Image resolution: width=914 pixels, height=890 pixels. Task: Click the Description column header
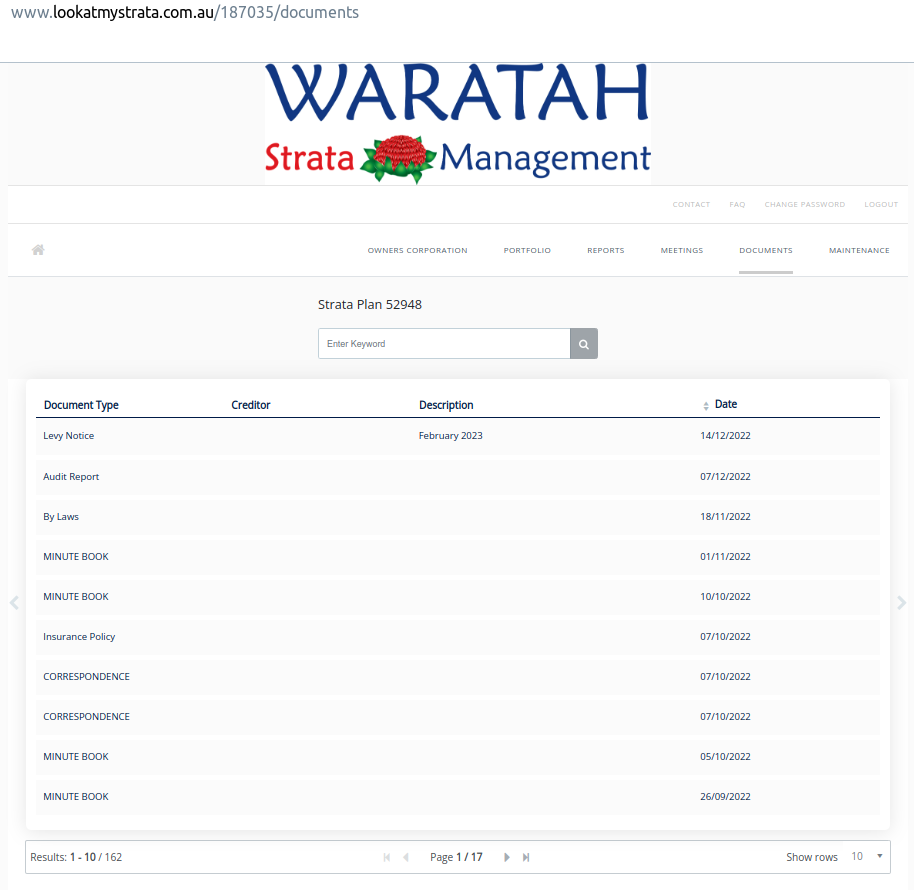446,405
